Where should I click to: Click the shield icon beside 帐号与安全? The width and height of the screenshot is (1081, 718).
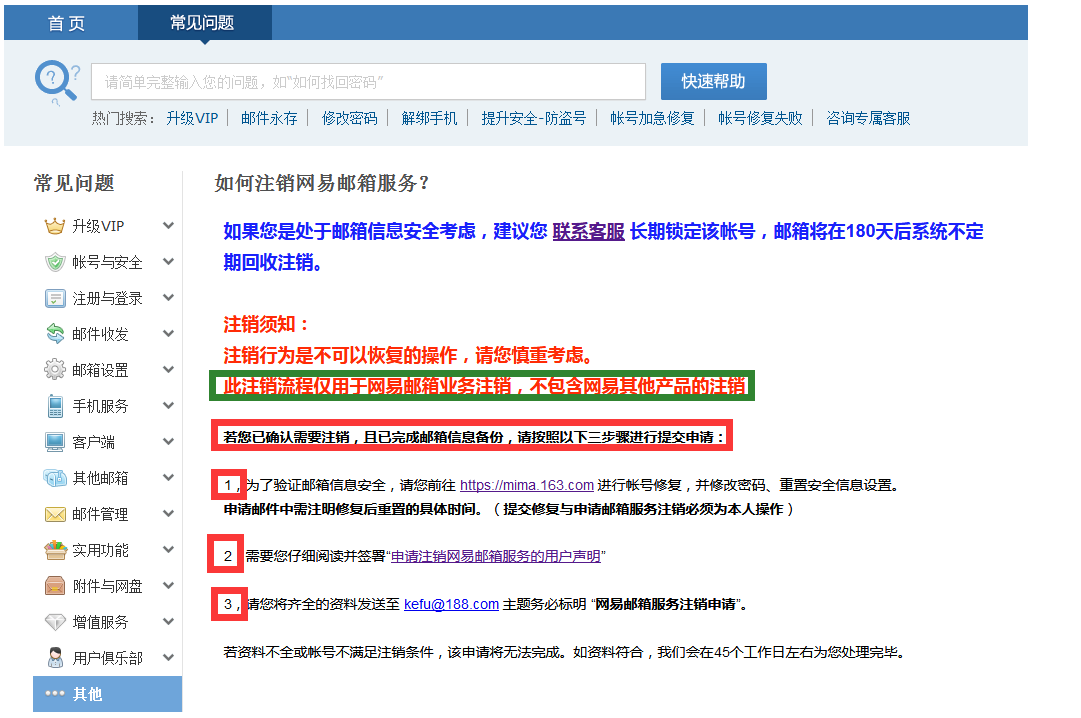click(54, 262)
